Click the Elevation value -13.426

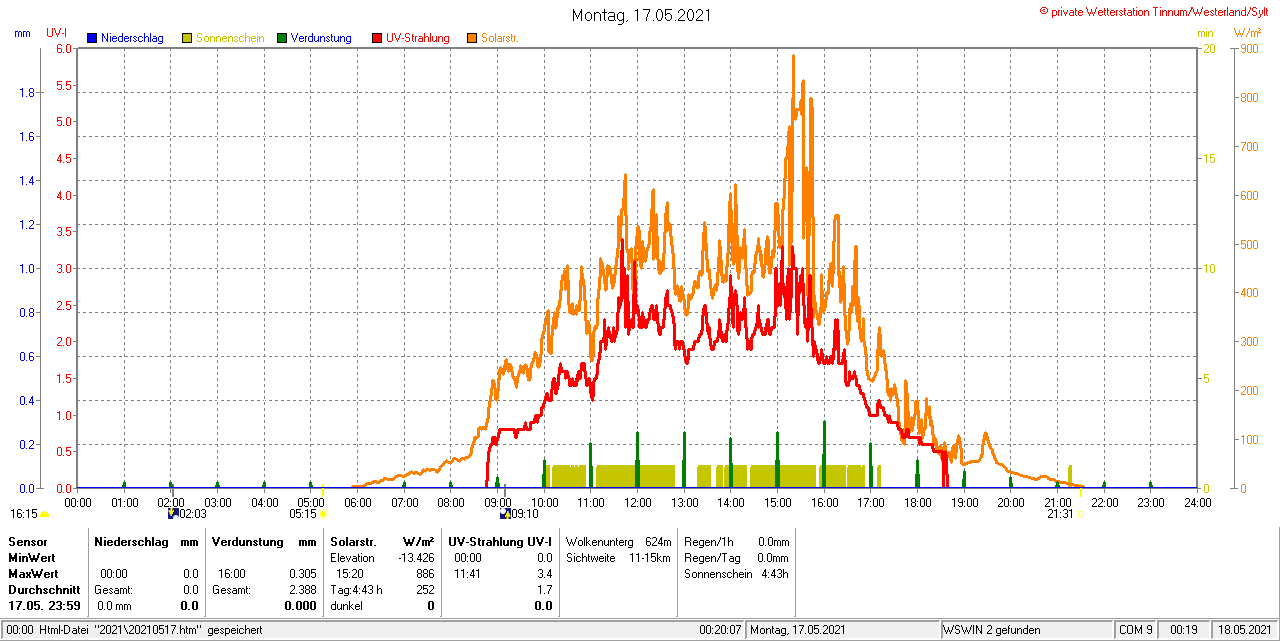(x=416, y=558)
